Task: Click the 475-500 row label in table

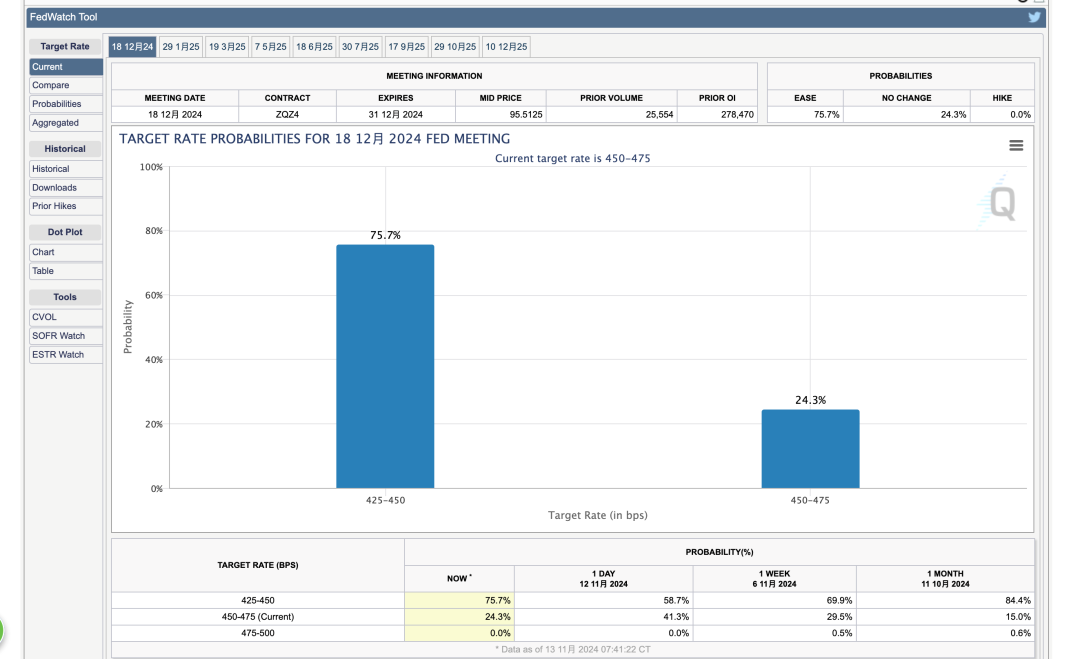Action: click(258, 633)
